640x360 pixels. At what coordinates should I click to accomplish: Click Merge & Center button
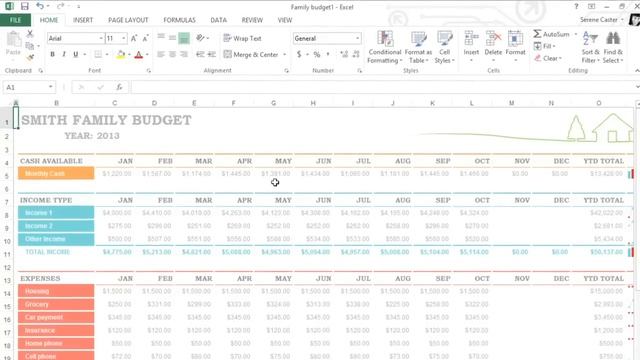point(251,54)
